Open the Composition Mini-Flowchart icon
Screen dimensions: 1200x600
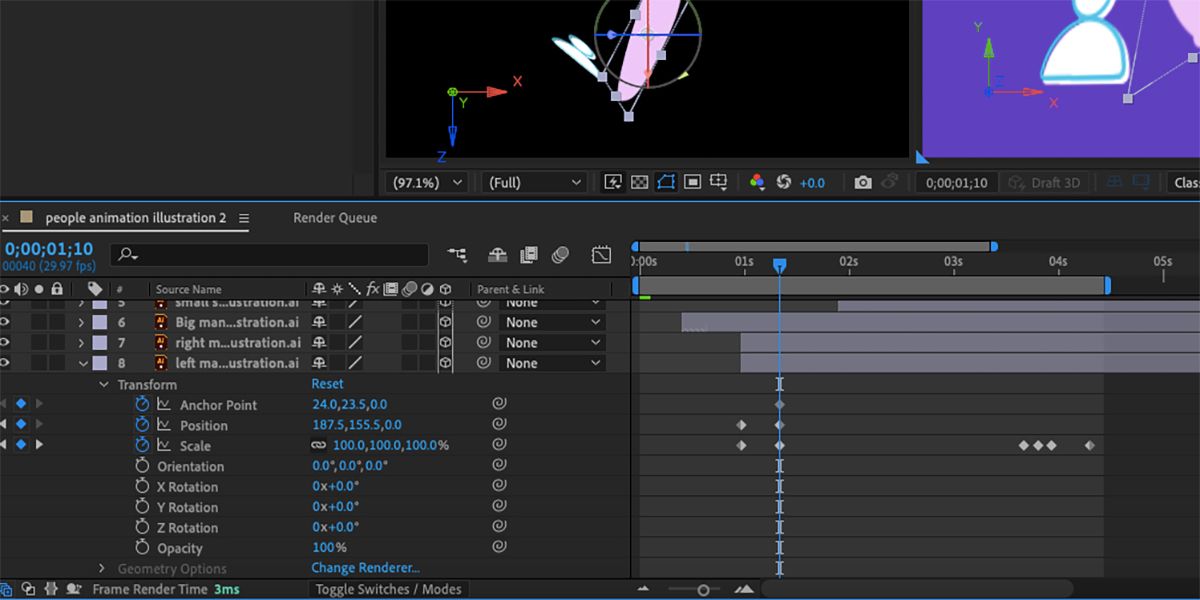click(457, 255)
